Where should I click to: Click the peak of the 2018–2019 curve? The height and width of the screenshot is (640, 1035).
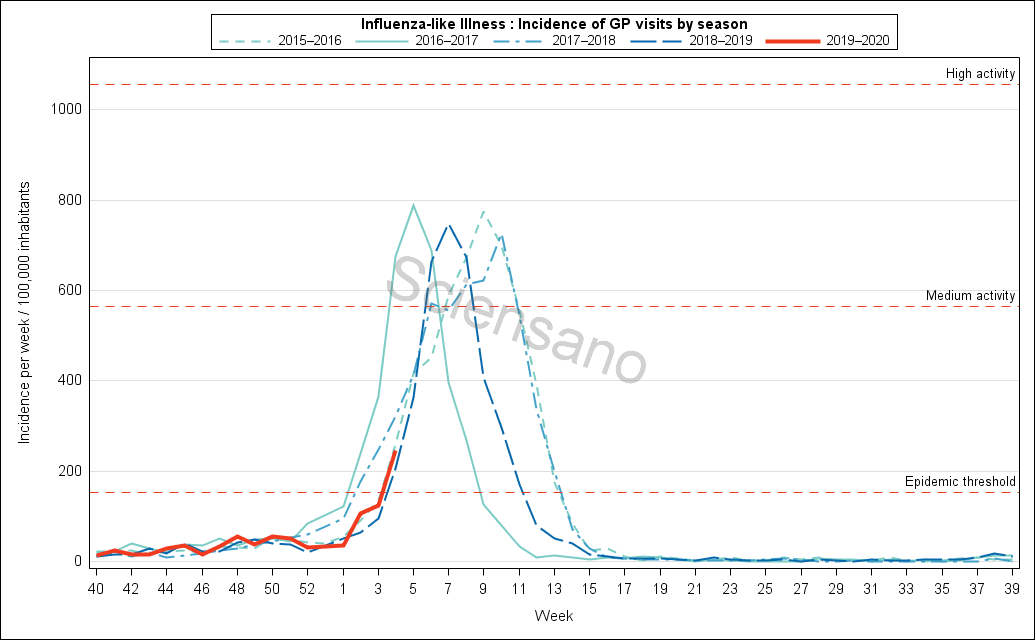pyautogui.click(x=449, y=225)
